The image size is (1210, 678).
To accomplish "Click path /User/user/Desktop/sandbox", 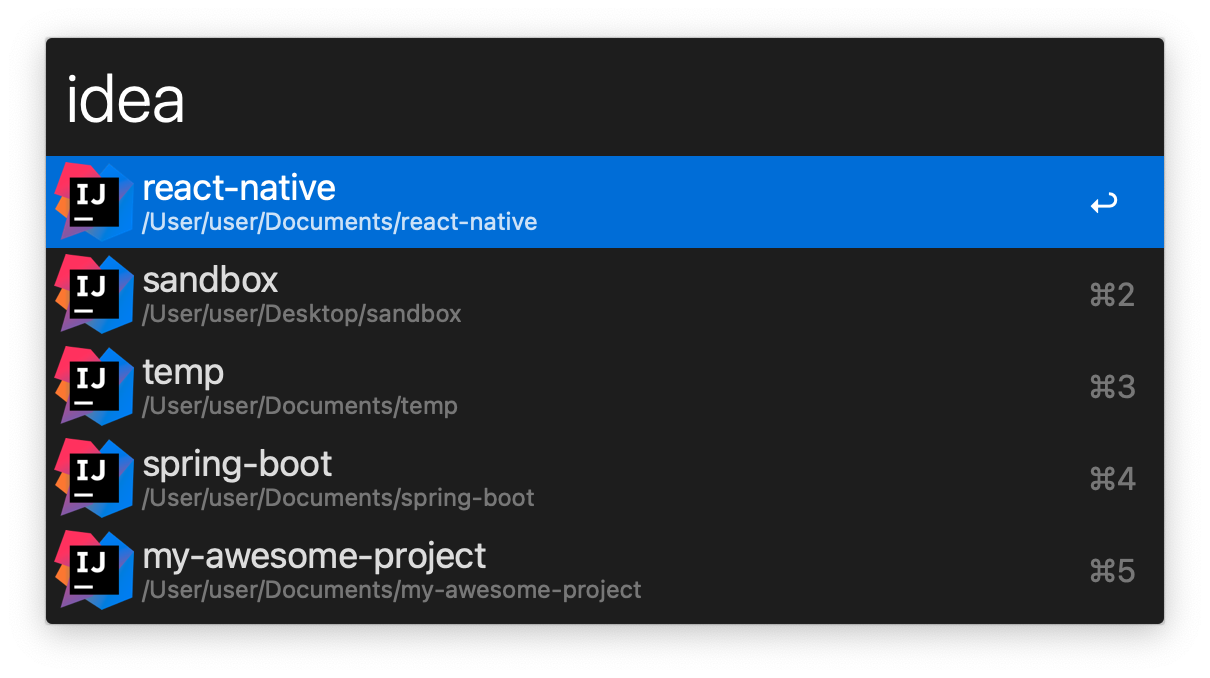I will click(x=302, y=314).
